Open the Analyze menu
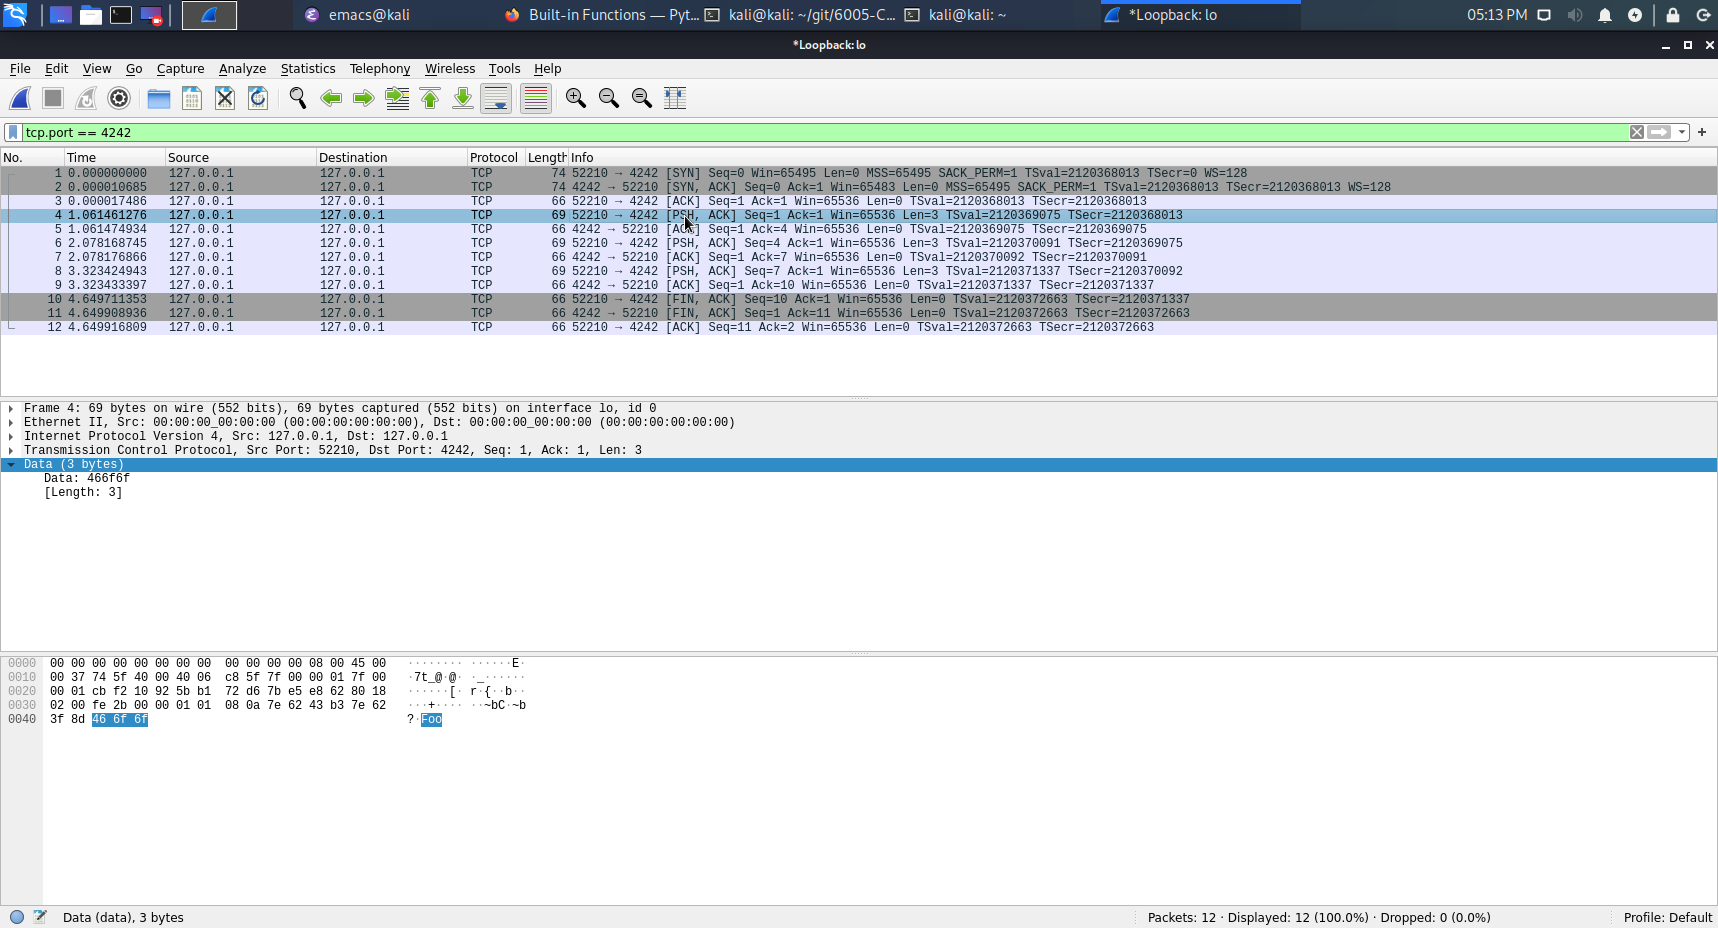 [x=242, y=69]
